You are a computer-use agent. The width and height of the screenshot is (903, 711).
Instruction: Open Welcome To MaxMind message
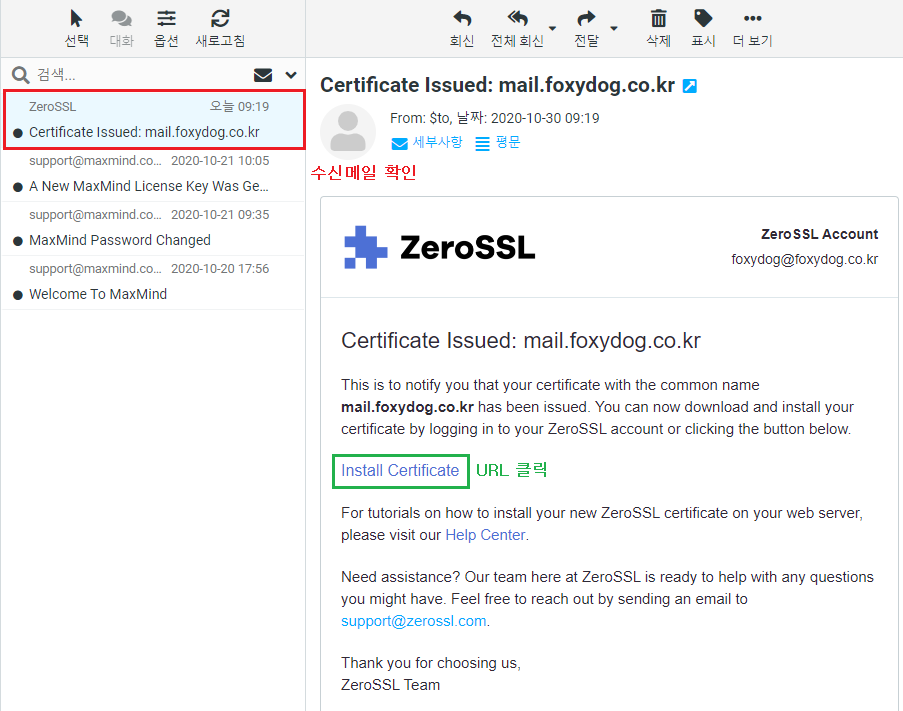(154, 283)
